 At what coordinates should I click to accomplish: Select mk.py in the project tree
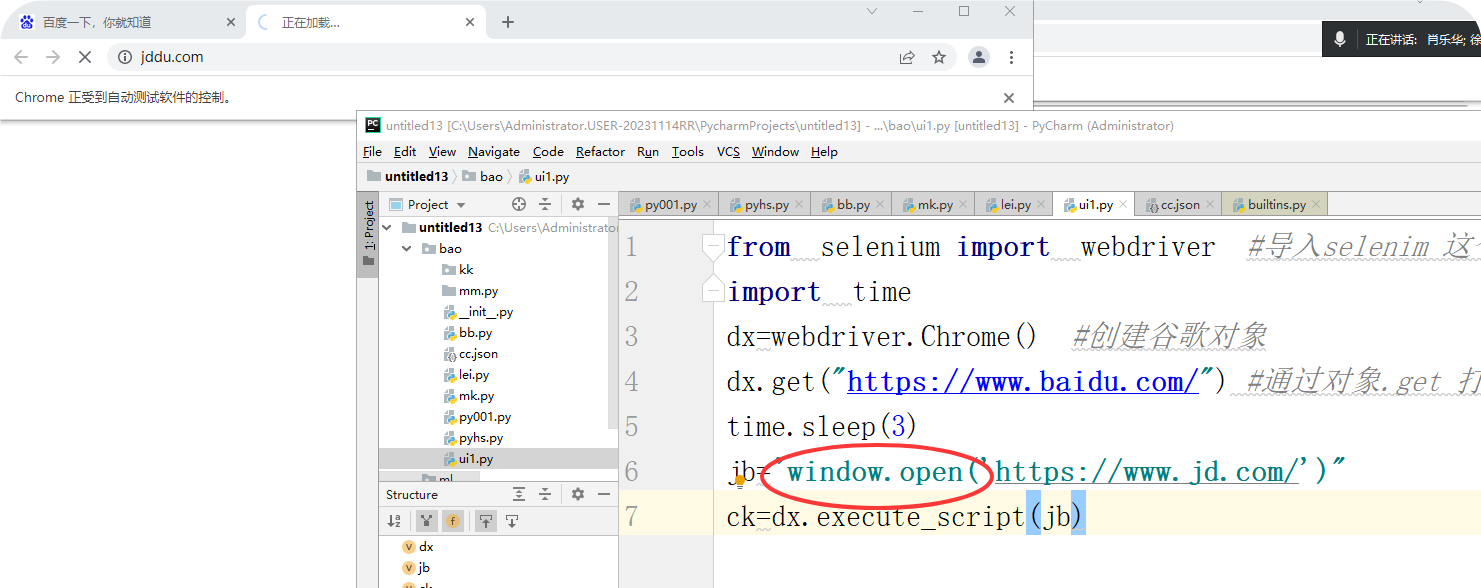[x=468, y=396]
